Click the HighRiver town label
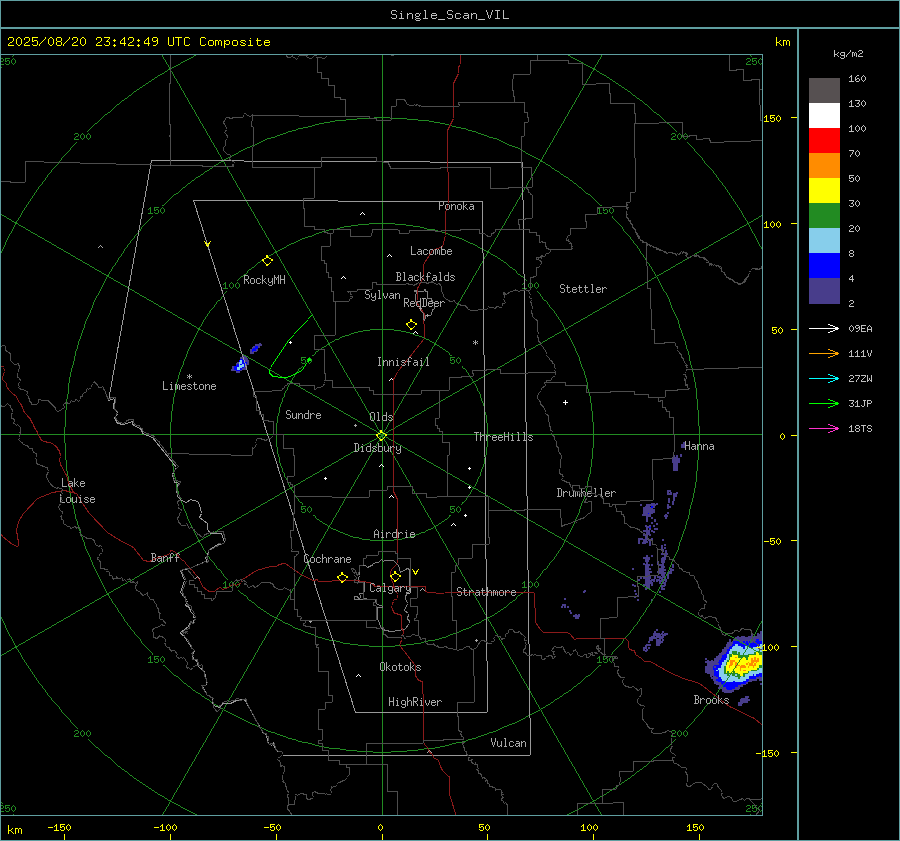 tap(414, 702)
